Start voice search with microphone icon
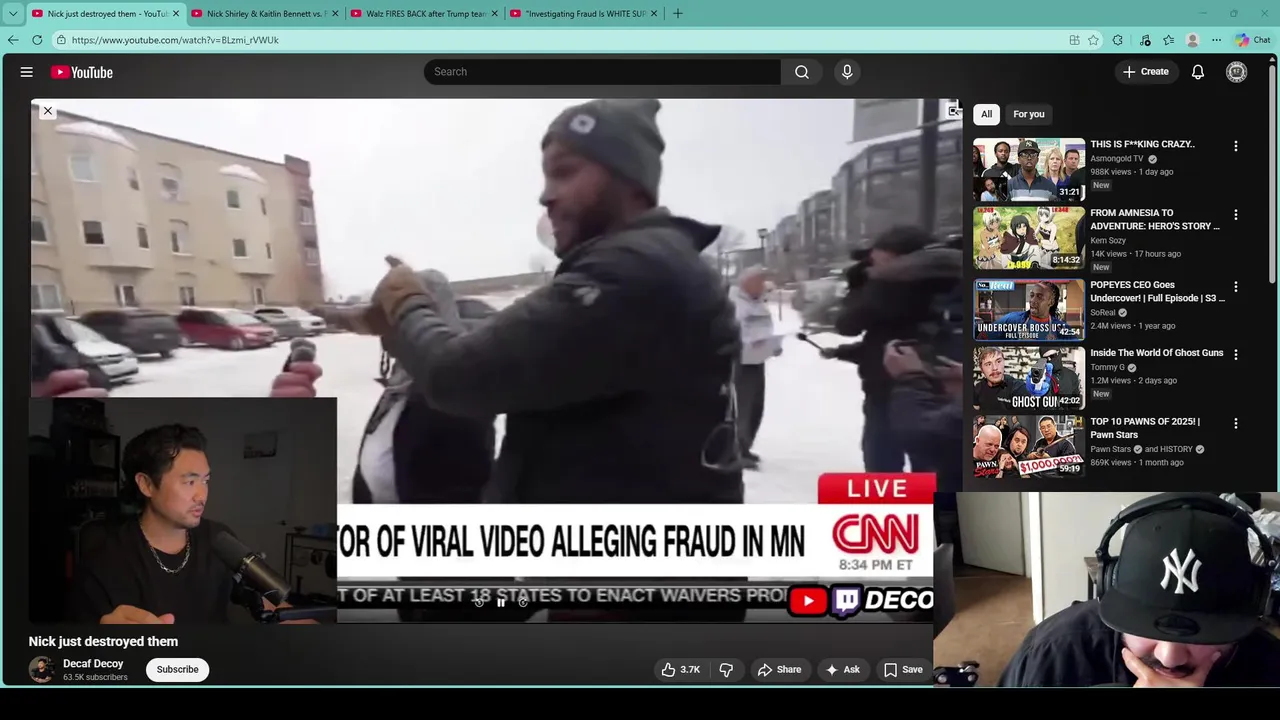 (x=847, y=72)
